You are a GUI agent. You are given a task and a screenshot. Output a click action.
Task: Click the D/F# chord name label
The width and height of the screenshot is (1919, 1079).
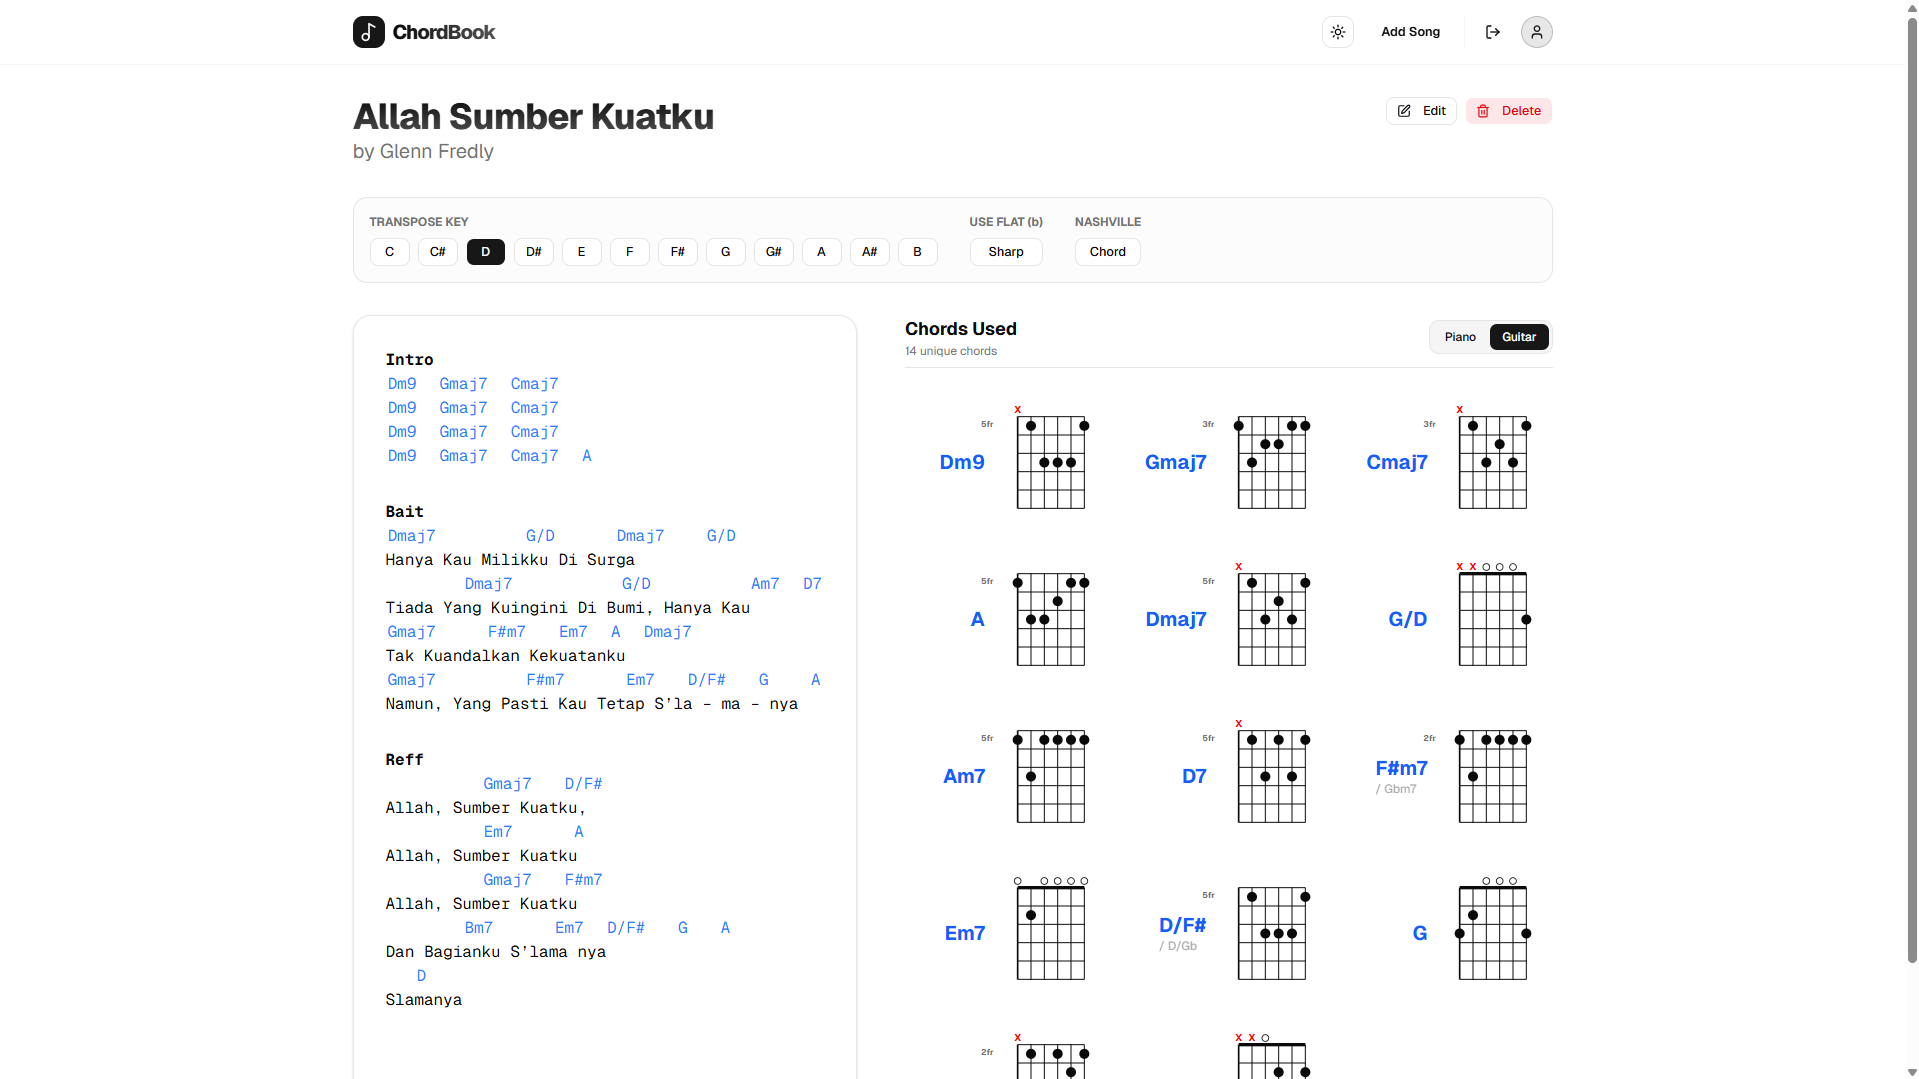pos(1183,925)
